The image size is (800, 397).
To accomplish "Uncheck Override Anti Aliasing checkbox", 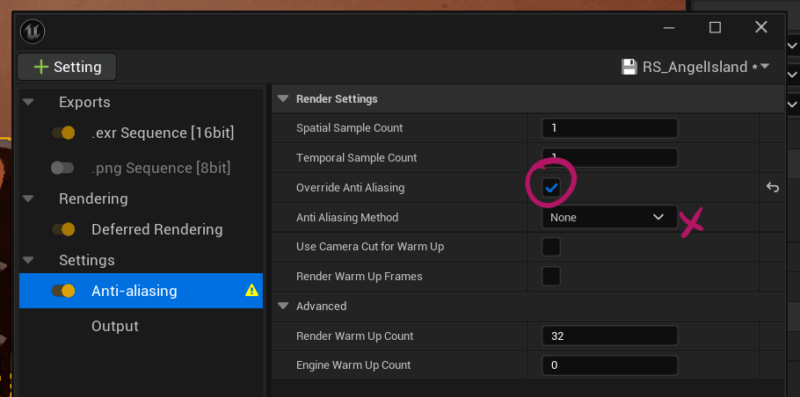I will (x=551, y=188).
